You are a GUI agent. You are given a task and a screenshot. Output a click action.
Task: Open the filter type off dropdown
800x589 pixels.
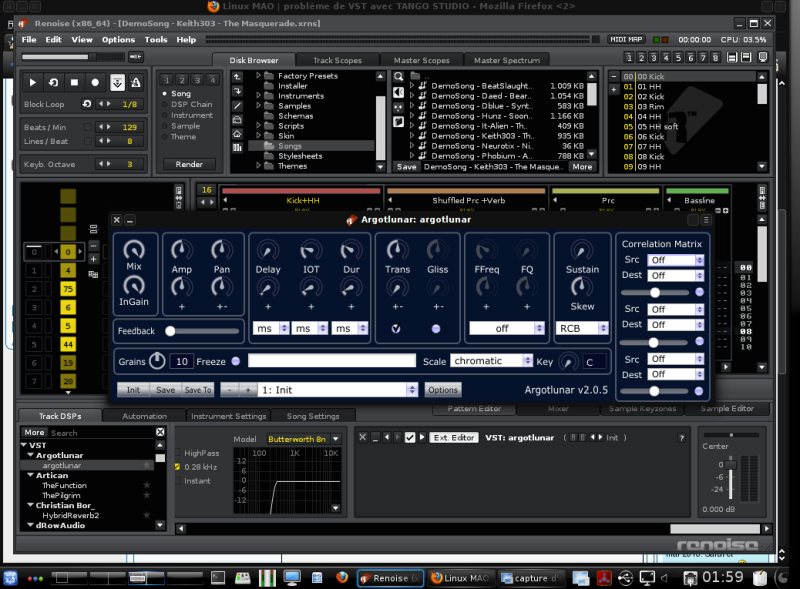point(507,328)
